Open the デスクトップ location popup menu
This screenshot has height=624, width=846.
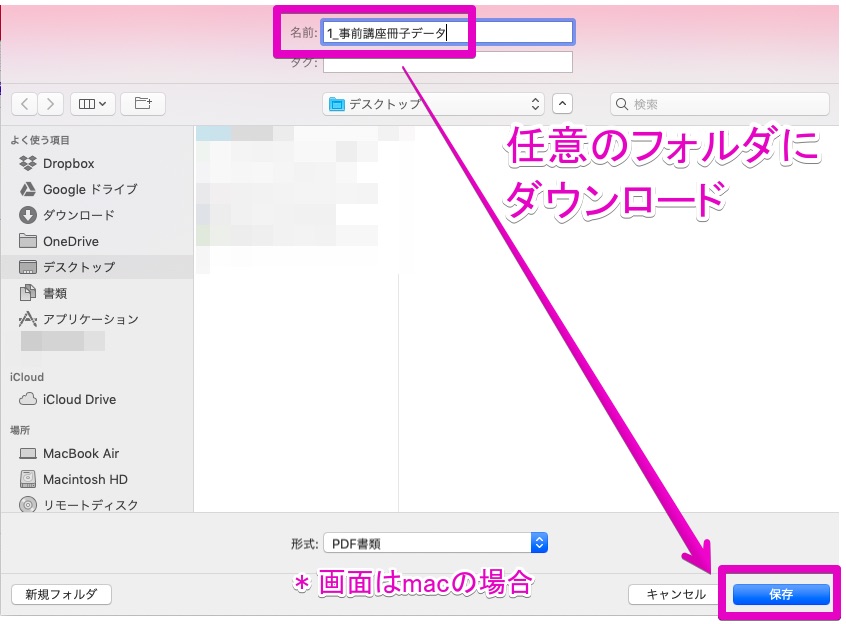433,104
